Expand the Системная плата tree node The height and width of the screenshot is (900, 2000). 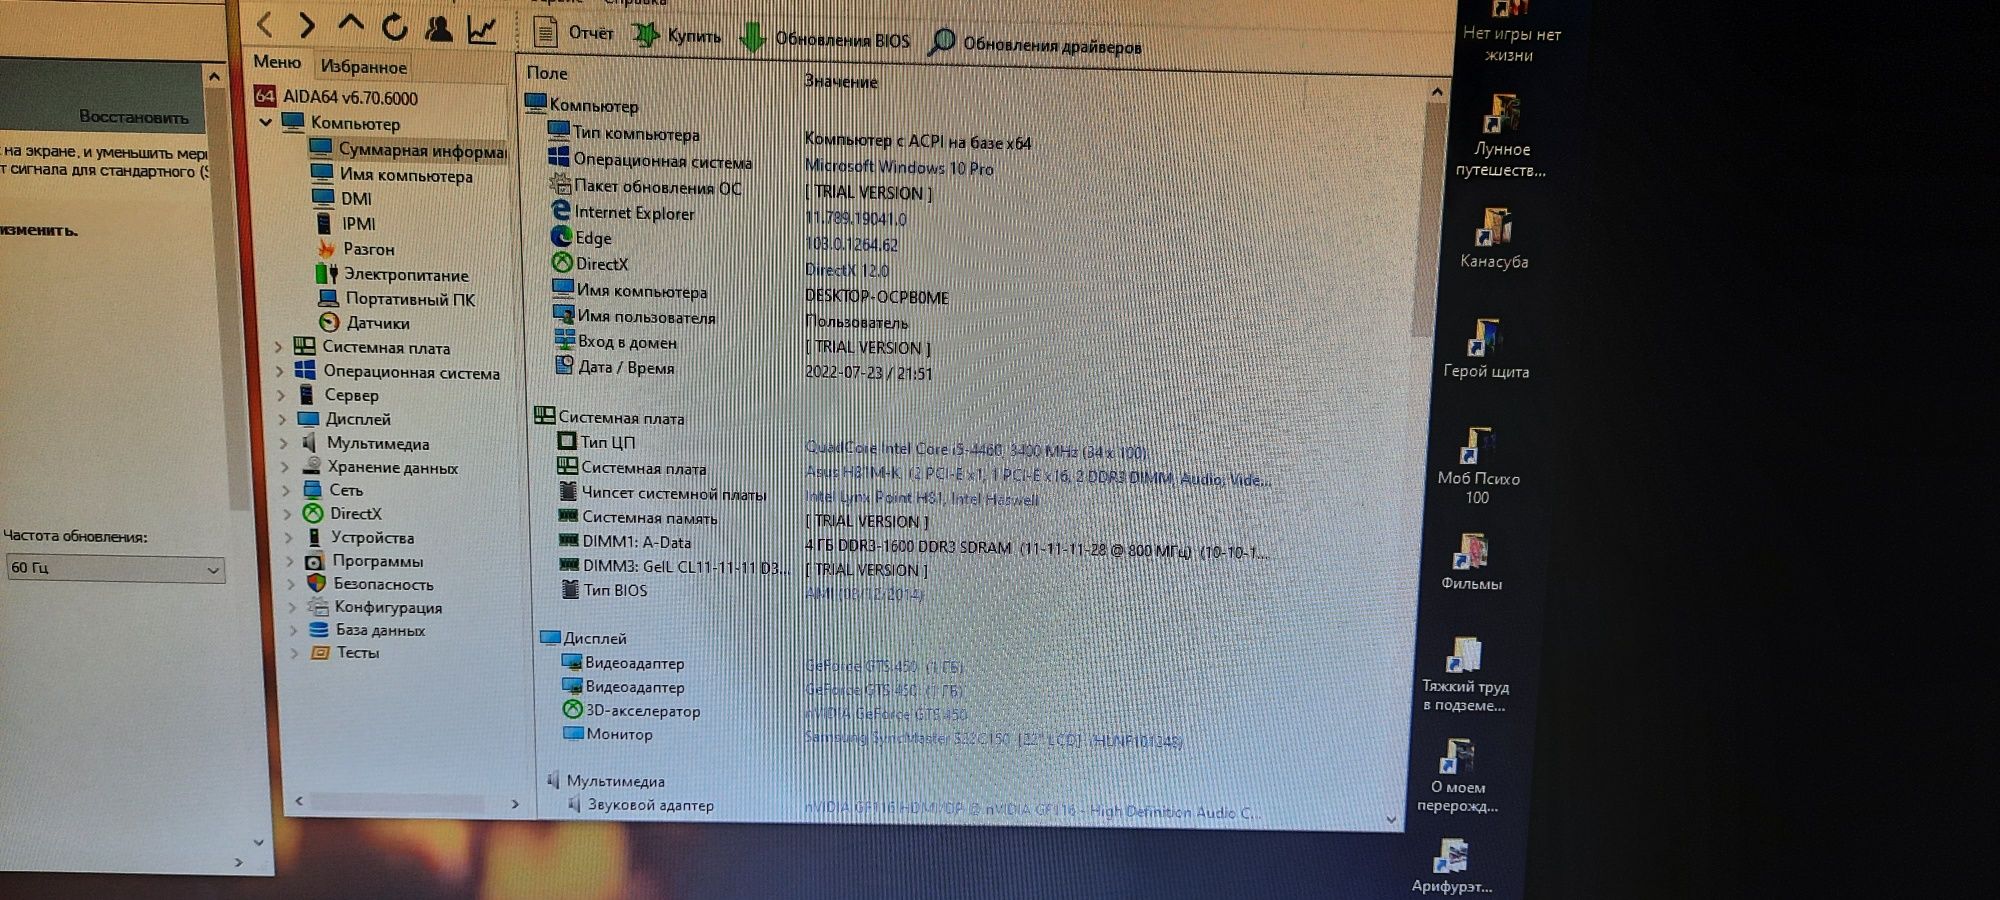click(279, 347)
